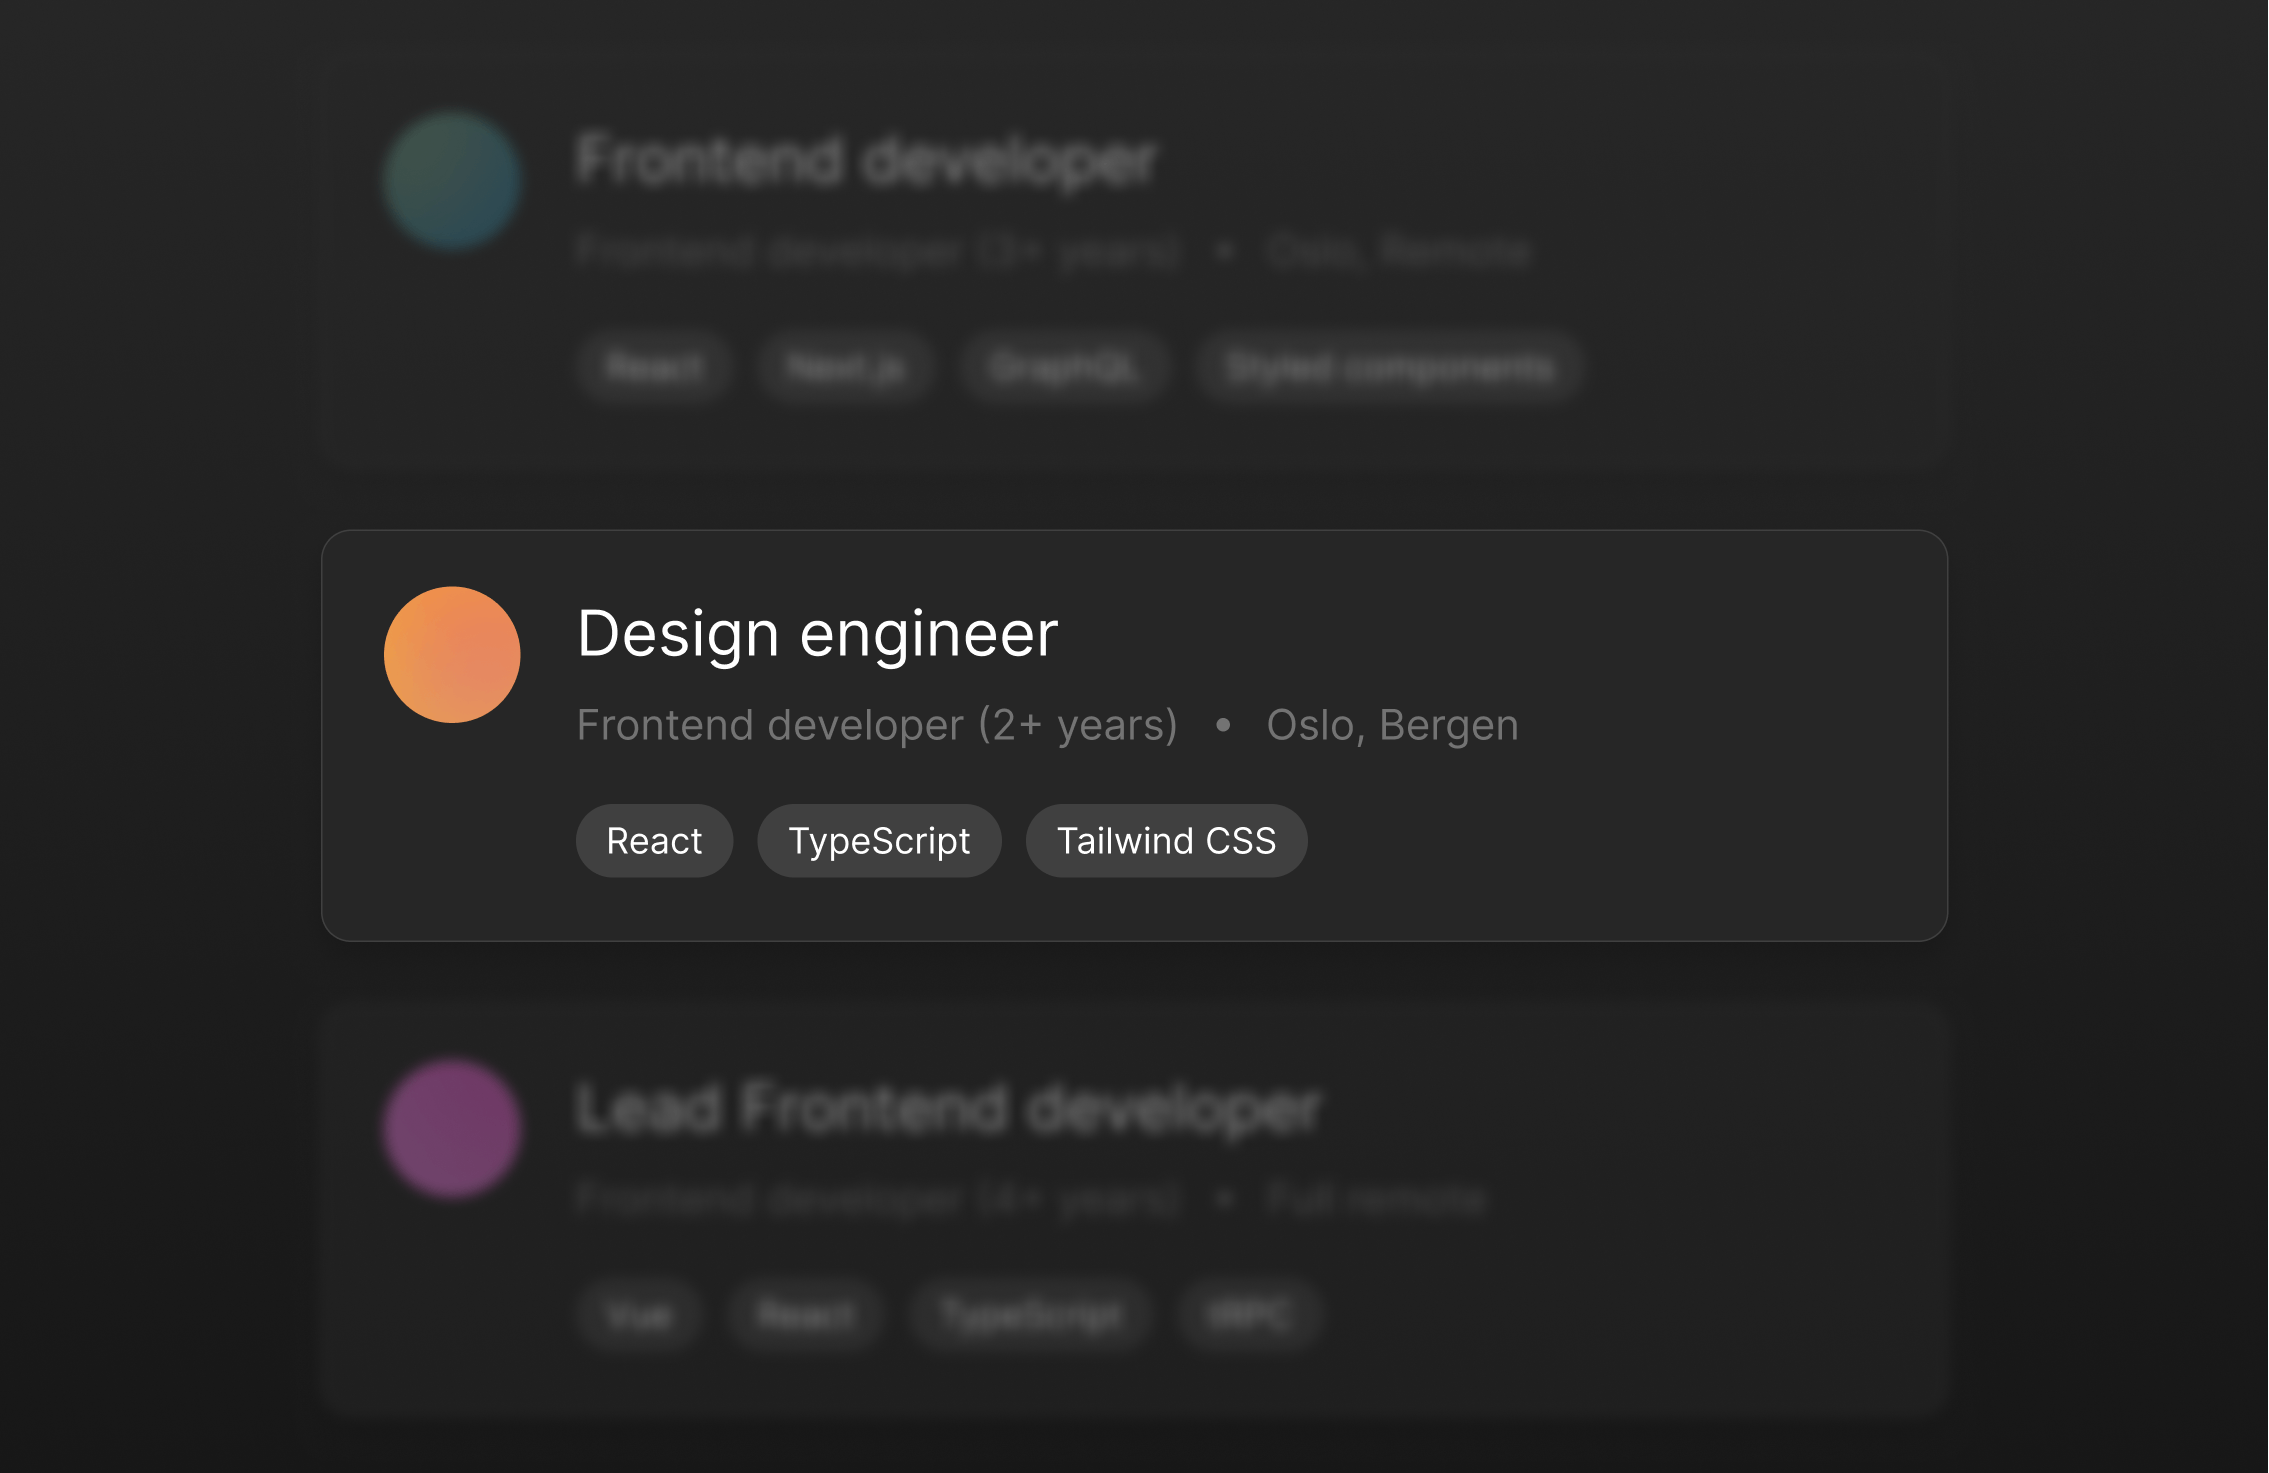Click the Oslo, Remote location in top card

click(1398, 250)
